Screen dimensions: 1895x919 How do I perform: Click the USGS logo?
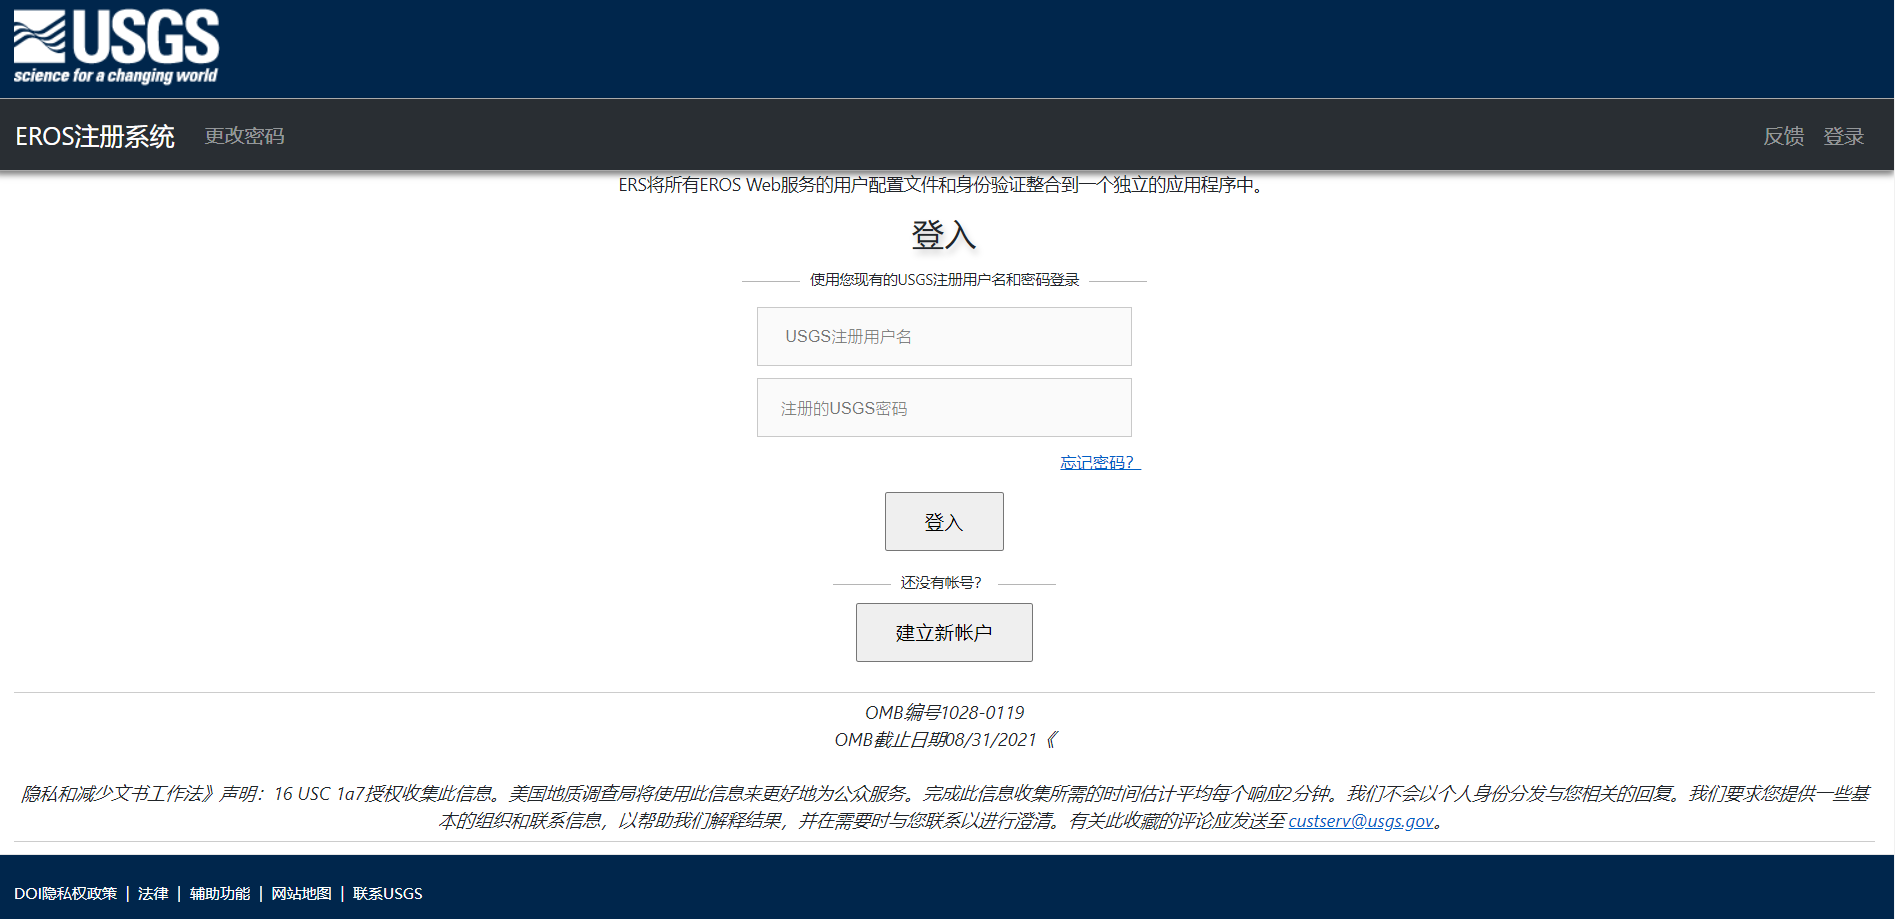(115, 44)
